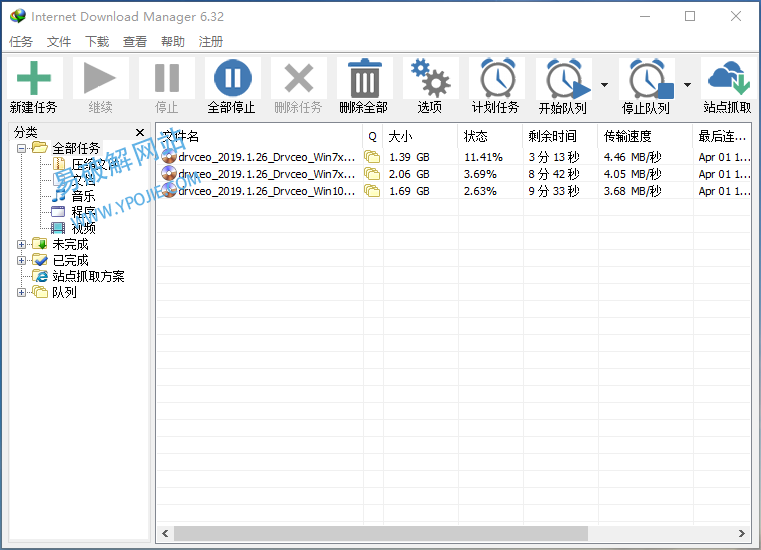Select the 视频 category
761x550 pixels.
click(83, 228)
